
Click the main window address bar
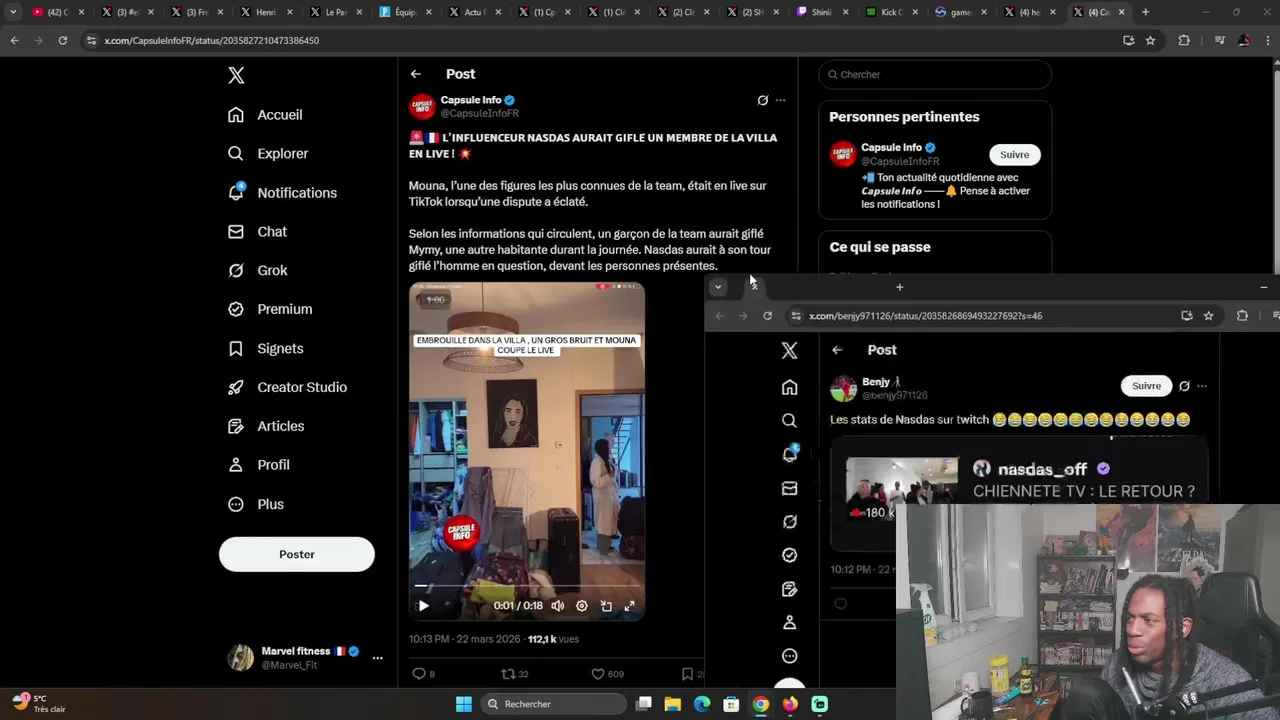(x=600, y=40)
